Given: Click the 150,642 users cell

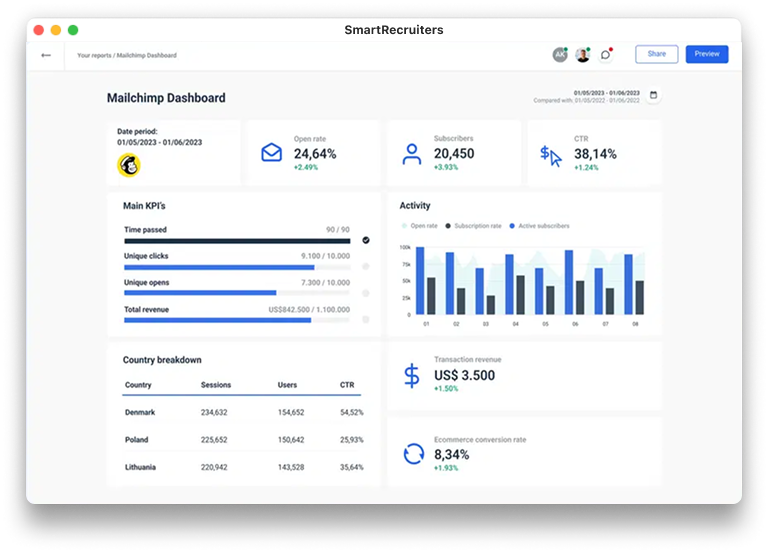Looking at the screenshot, I should click(291, 440).
